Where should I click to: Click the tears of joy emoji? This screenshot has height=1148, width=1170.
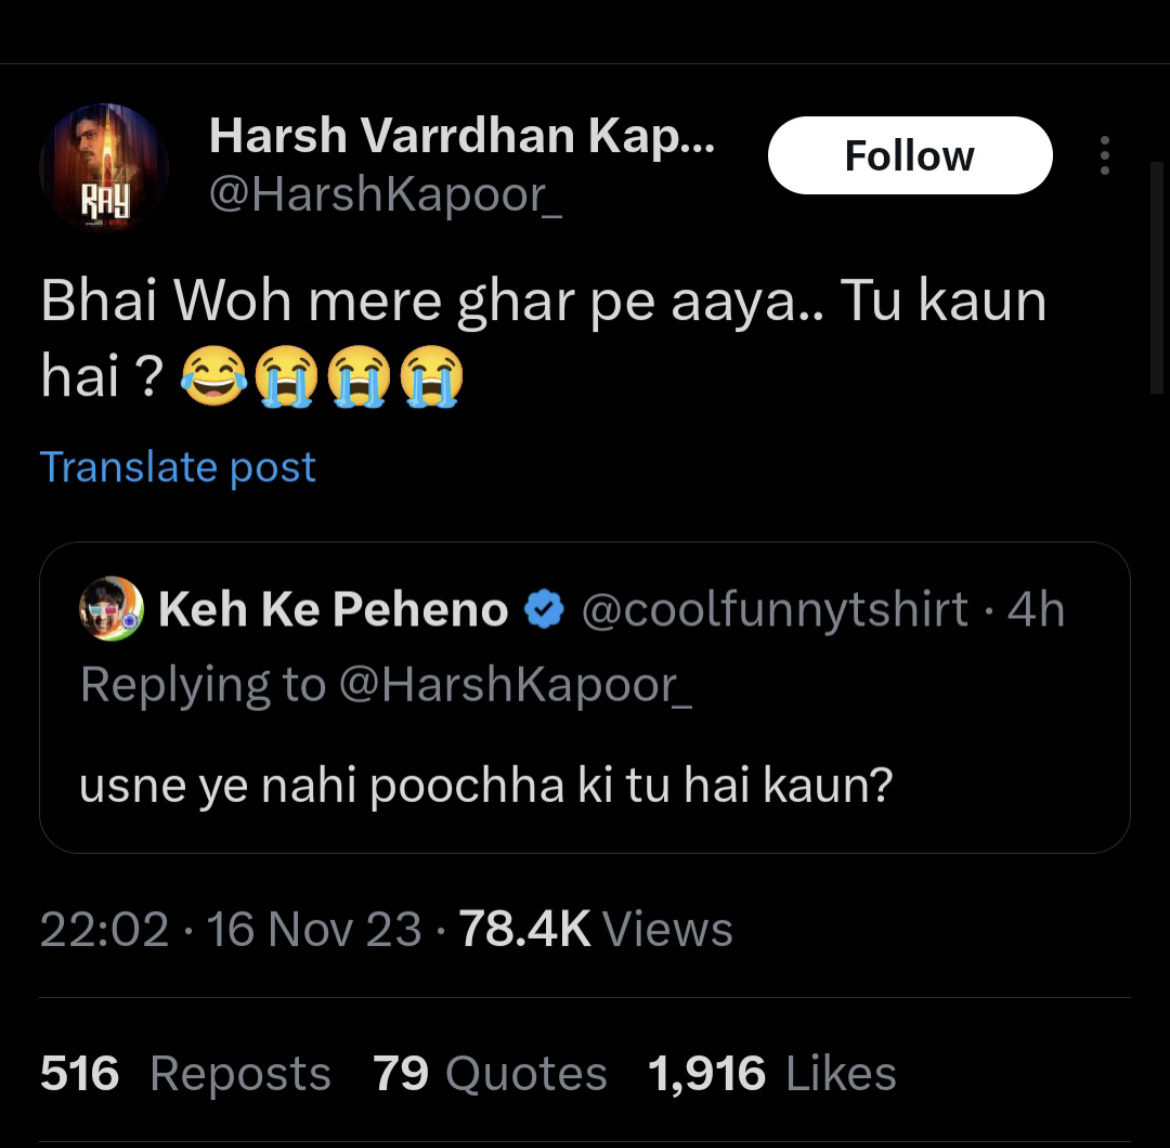coord(213,380)
